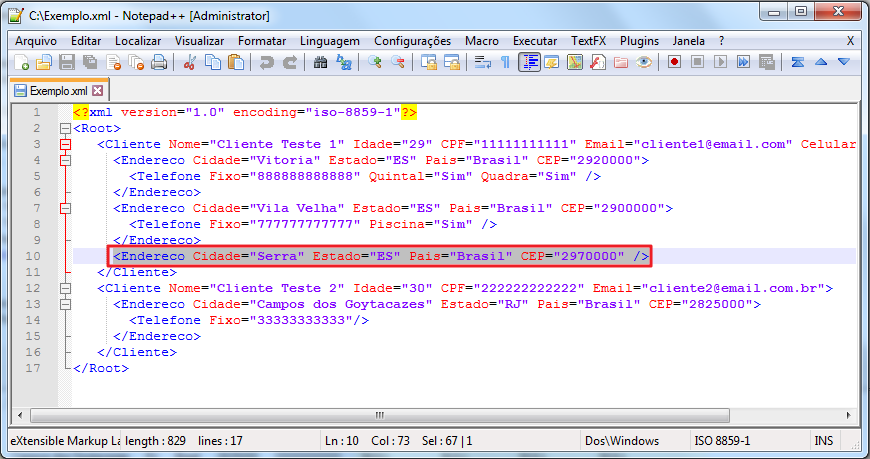Click the Zoom In magnifier icon

tap(375, 62)
